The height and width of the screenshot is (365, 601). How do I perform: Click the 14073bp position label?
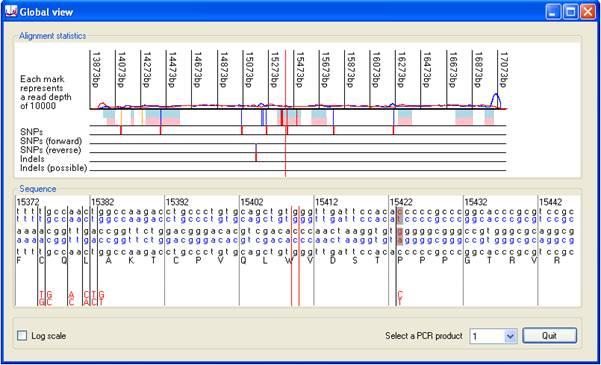click(x=121, y=70)
